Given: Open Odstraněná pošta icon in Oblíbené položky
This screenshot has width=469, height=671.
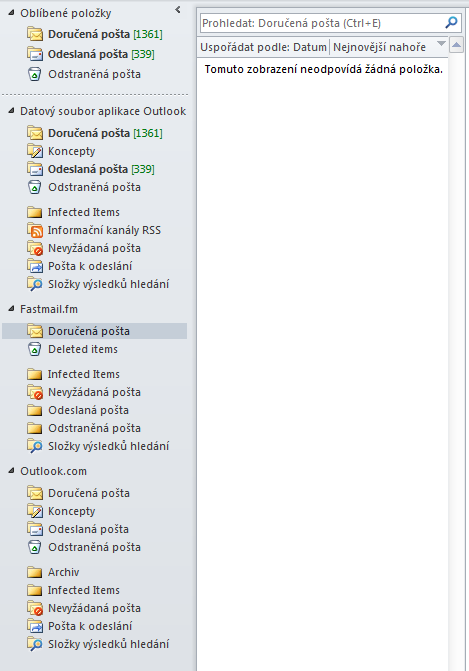Looking at the screenshot, I should pyautogui.click(x=35, y=74).
